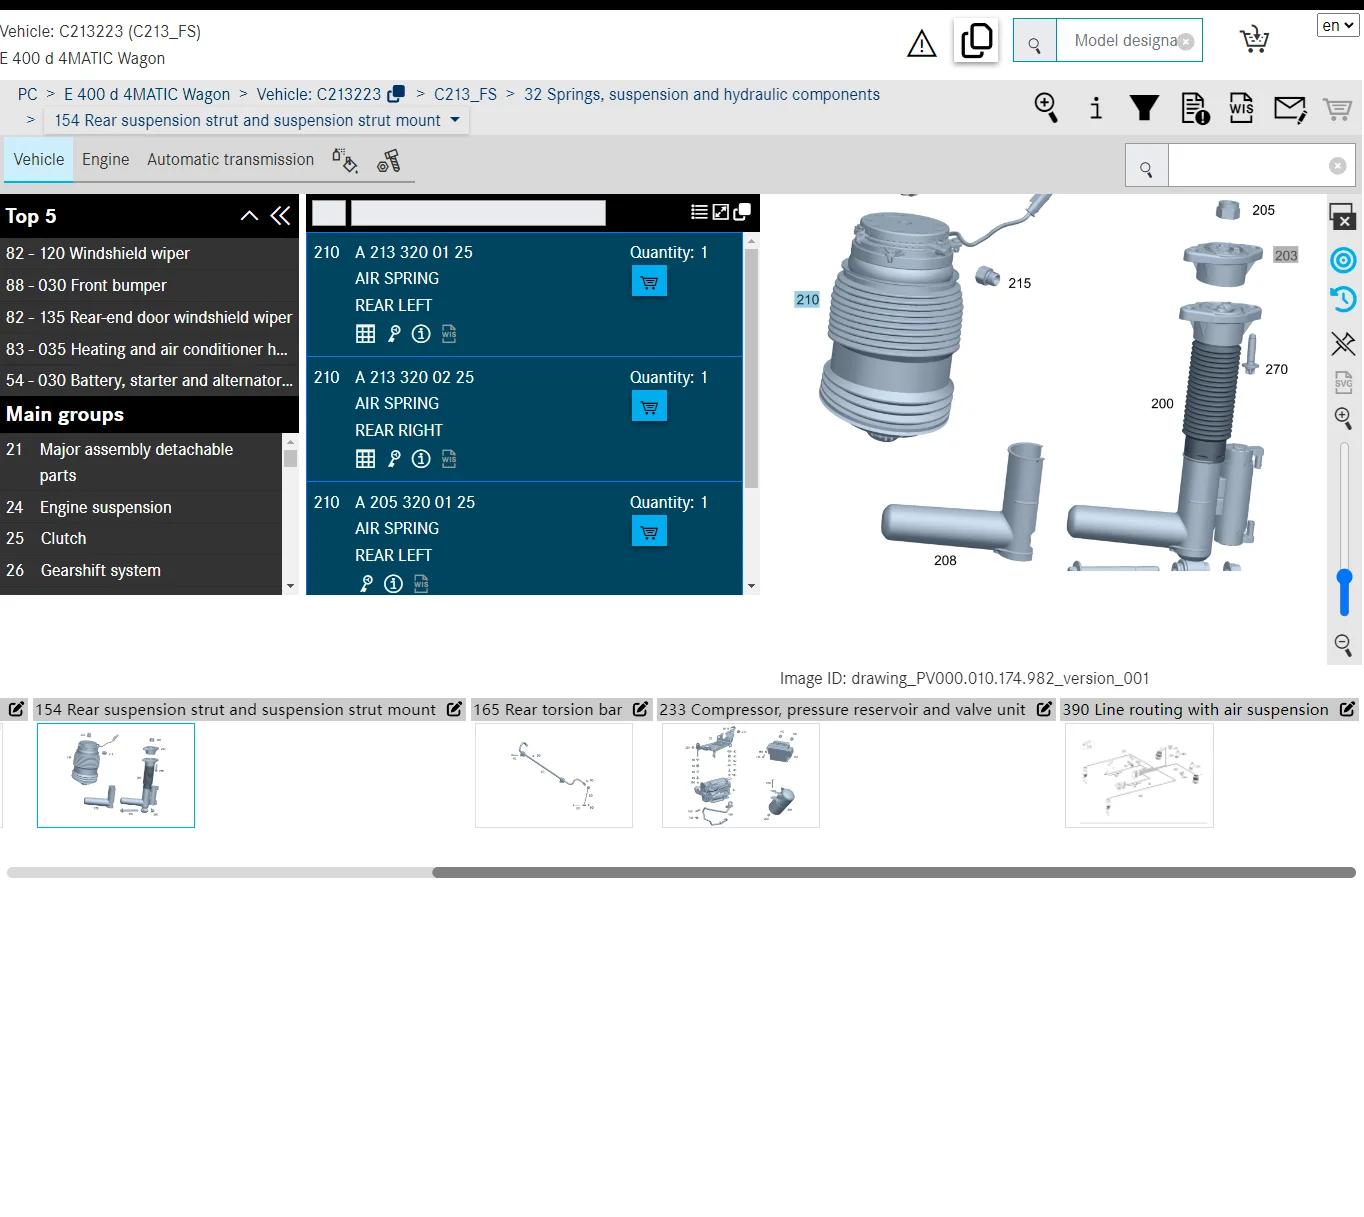This screenshot has height=1217, width=1364.
Task: Select the Automatic transmission tab
Action: [x=230, y=160]
